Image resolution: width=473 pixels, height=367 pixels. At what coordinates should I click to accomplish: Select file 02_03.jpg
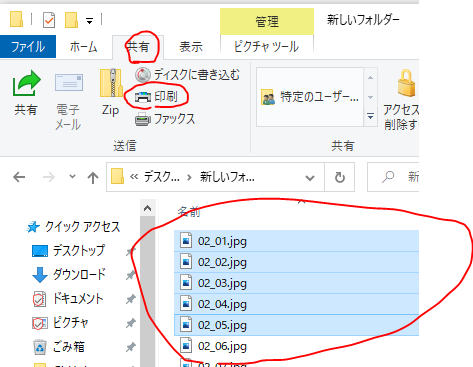[296, 283]
